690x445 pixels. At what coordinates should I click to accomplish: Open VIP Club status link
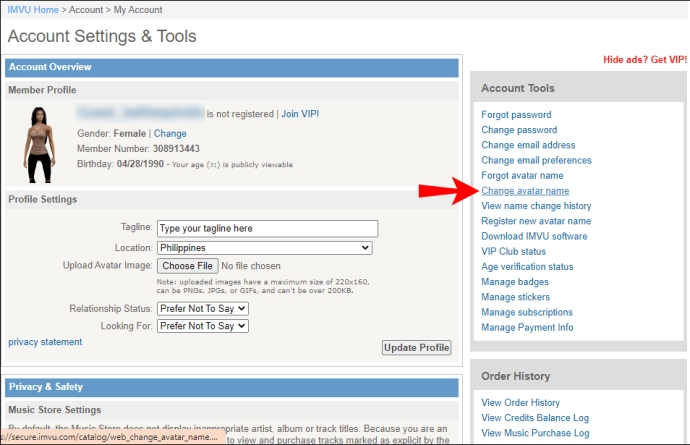tap(514, 251)
